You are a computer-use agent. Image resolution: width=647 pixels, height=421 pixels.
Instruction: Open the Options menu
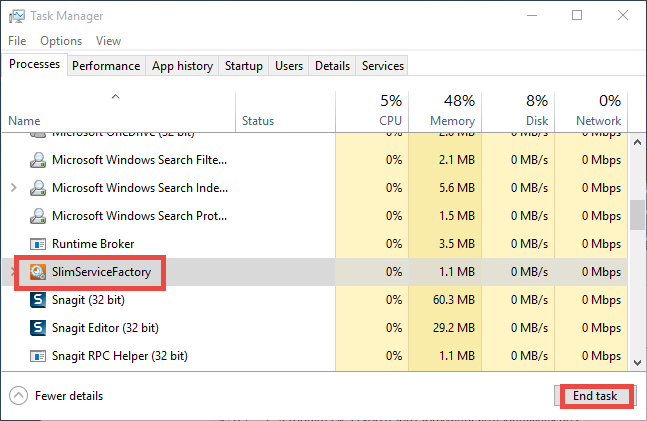click(x=61, y=41)
